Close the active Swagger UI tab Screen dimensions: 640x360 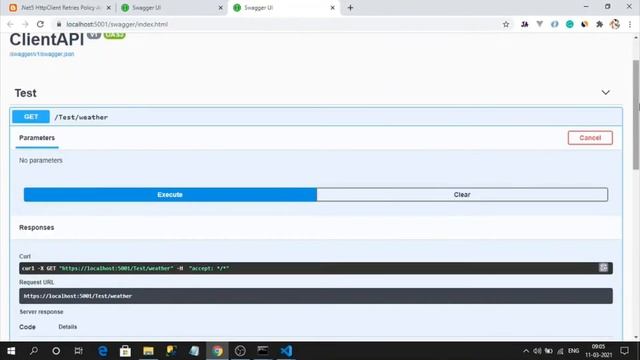tap(333, 8)
